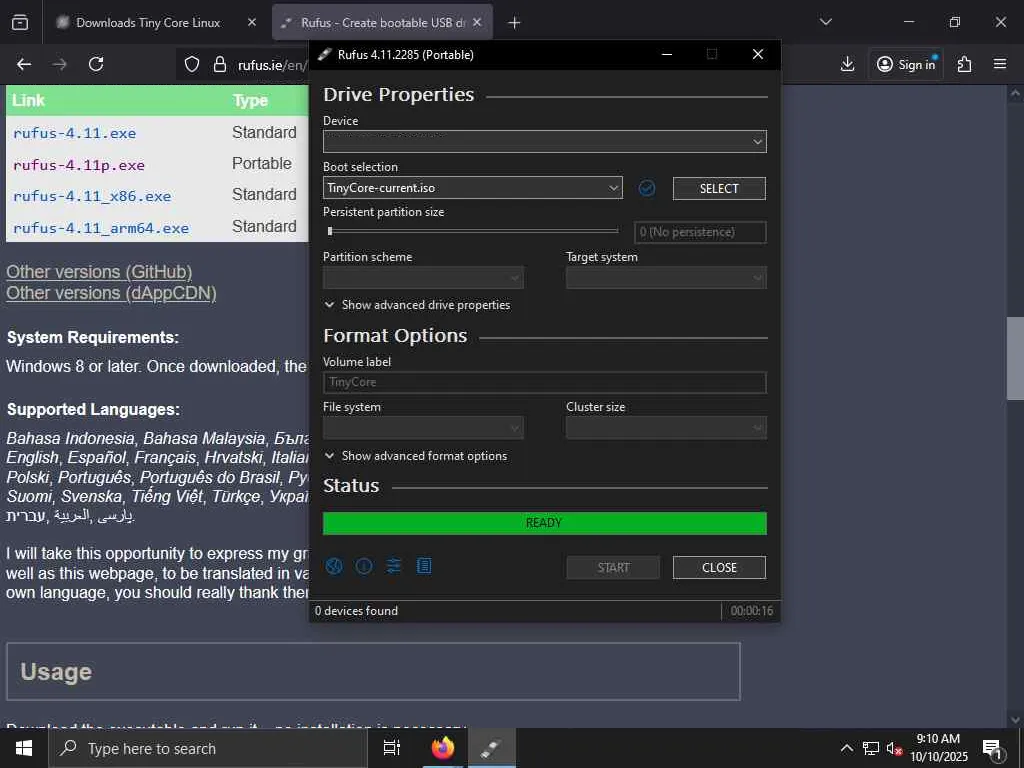The width and height of the screenshot is (1024, 768).
Task: Open the list all tabs chevron
Action: pos(825,22)
